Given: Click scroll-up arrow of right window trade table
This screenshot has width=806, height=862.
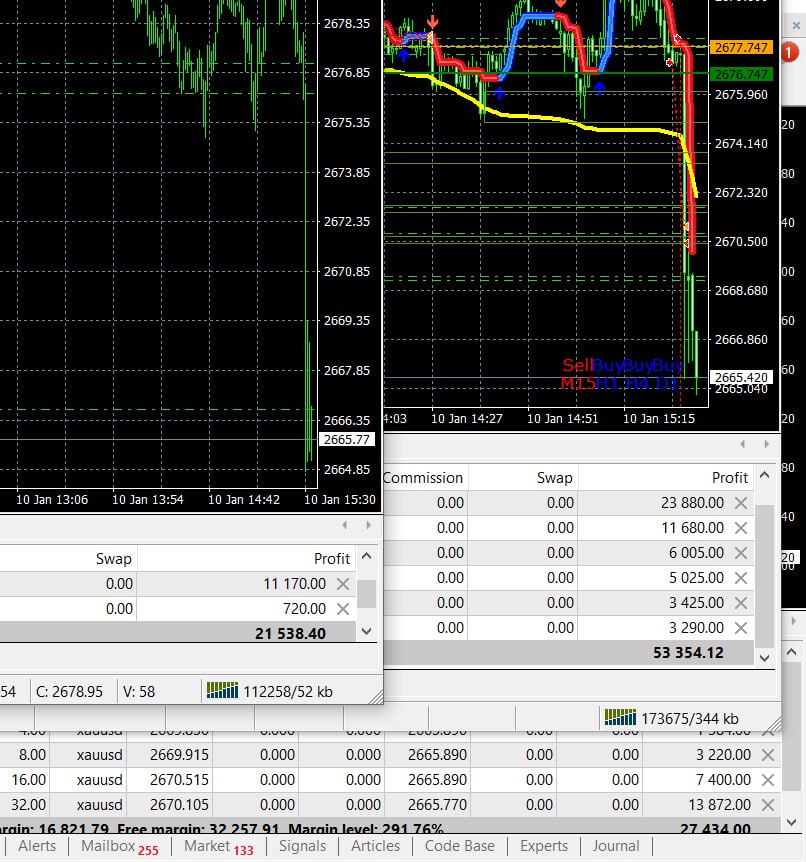Looking at the screenshot, I should (x=764, y=476).
